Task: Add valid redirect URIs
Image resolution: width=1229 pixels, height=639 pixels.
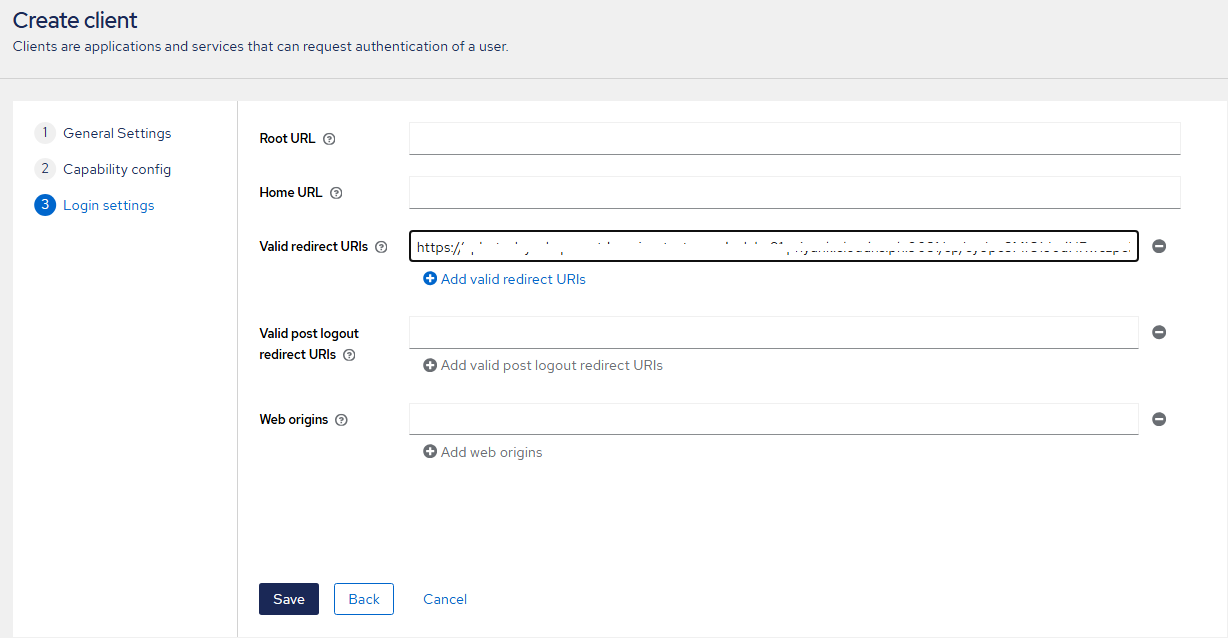Action: 505,279
